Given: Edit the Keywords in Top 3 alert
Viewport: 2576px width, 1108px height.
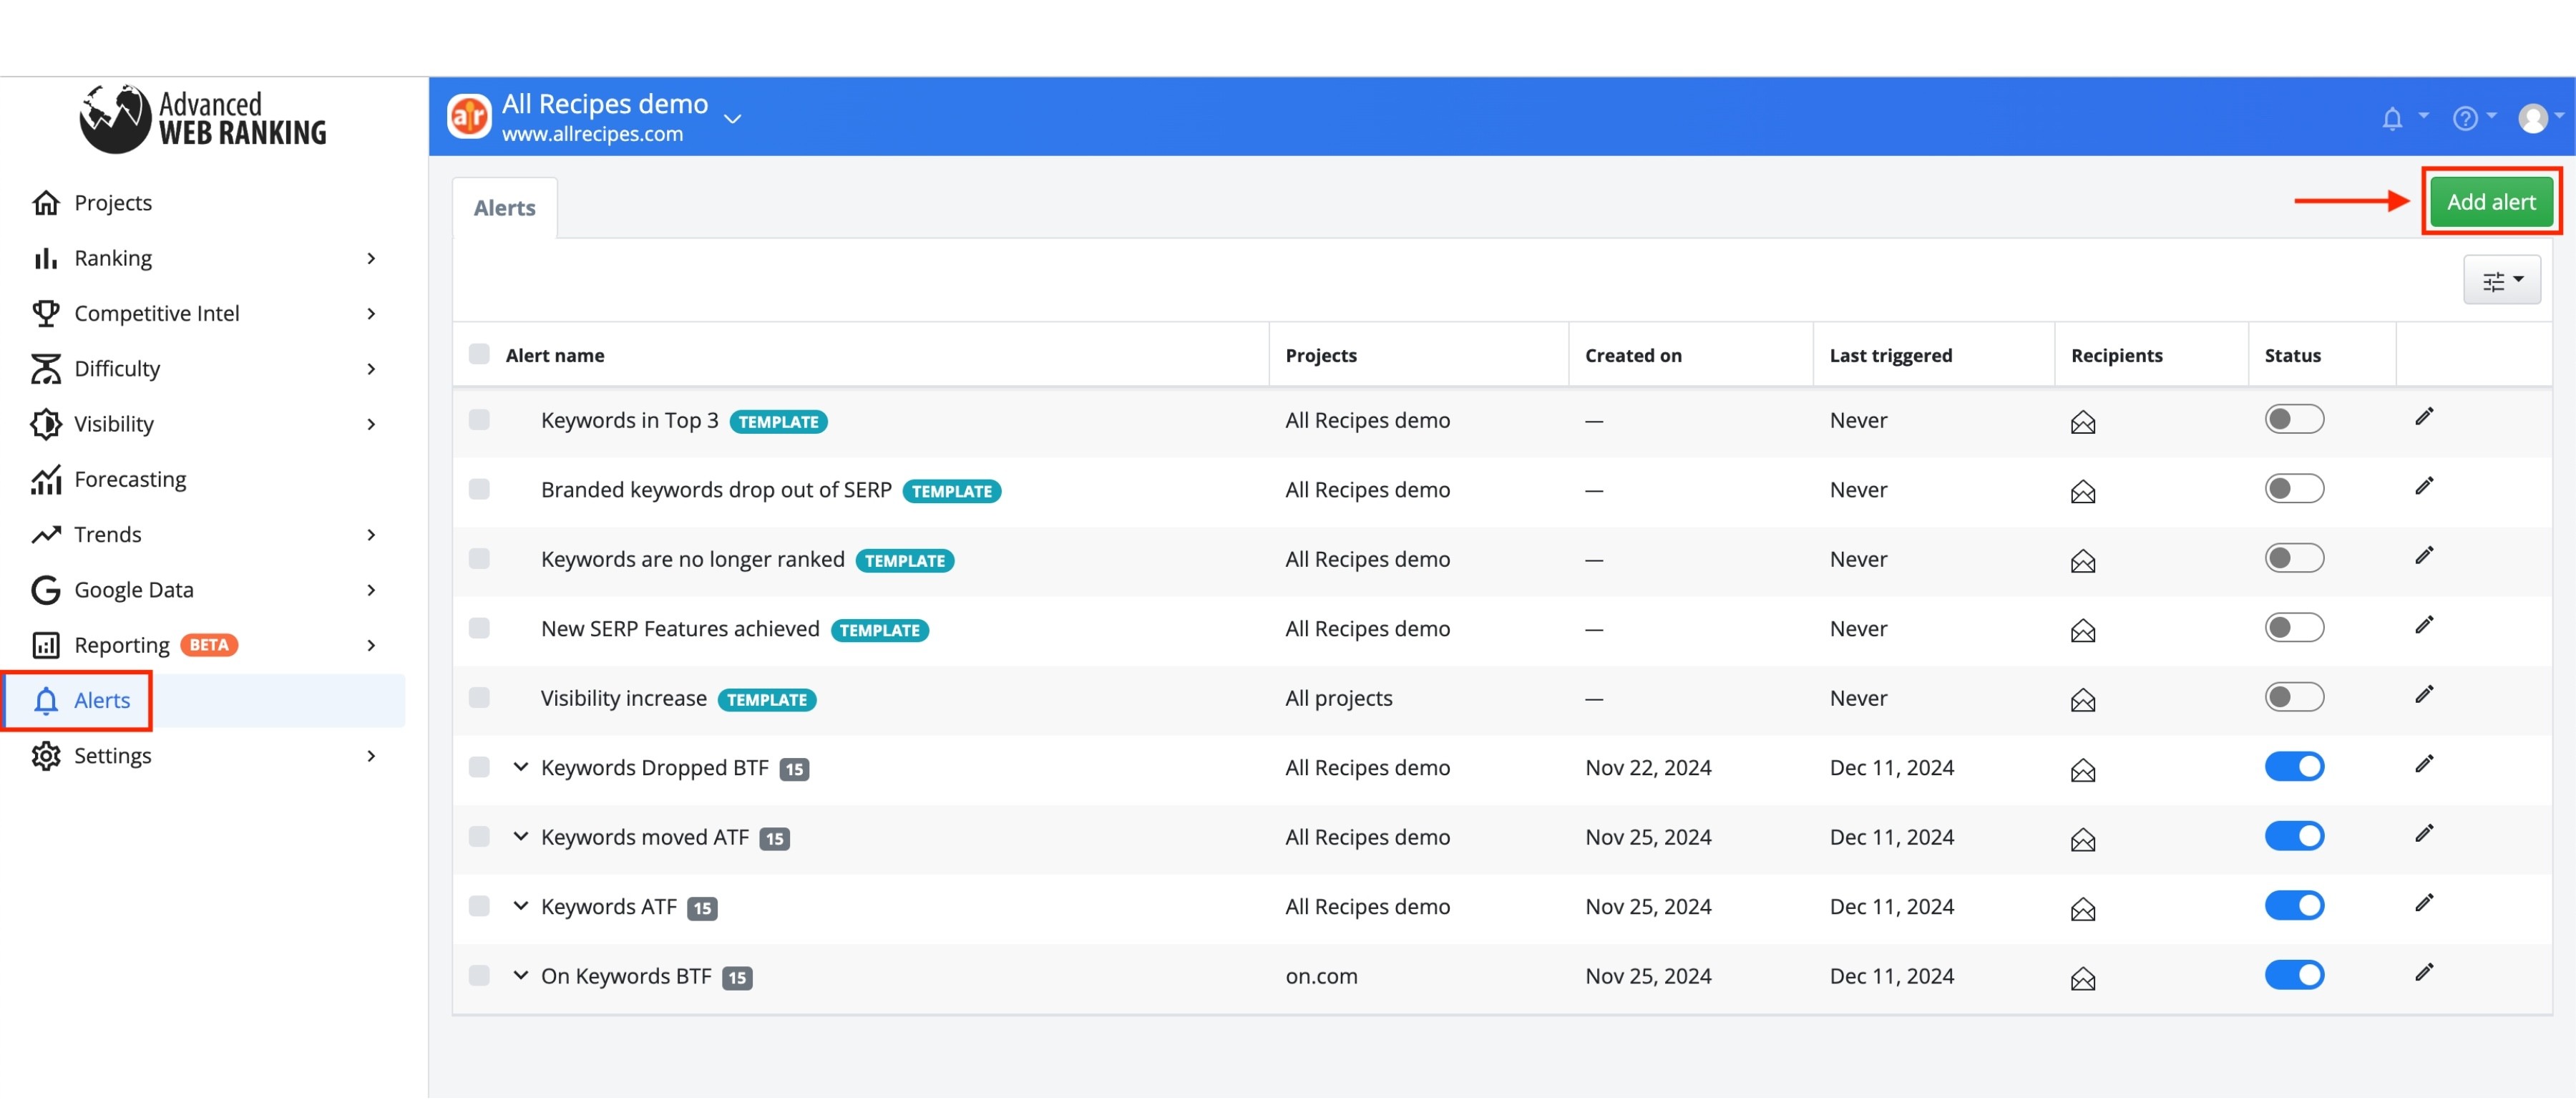Looking at the screenshot, I should pyautogui.click(x=2424, y=417).
